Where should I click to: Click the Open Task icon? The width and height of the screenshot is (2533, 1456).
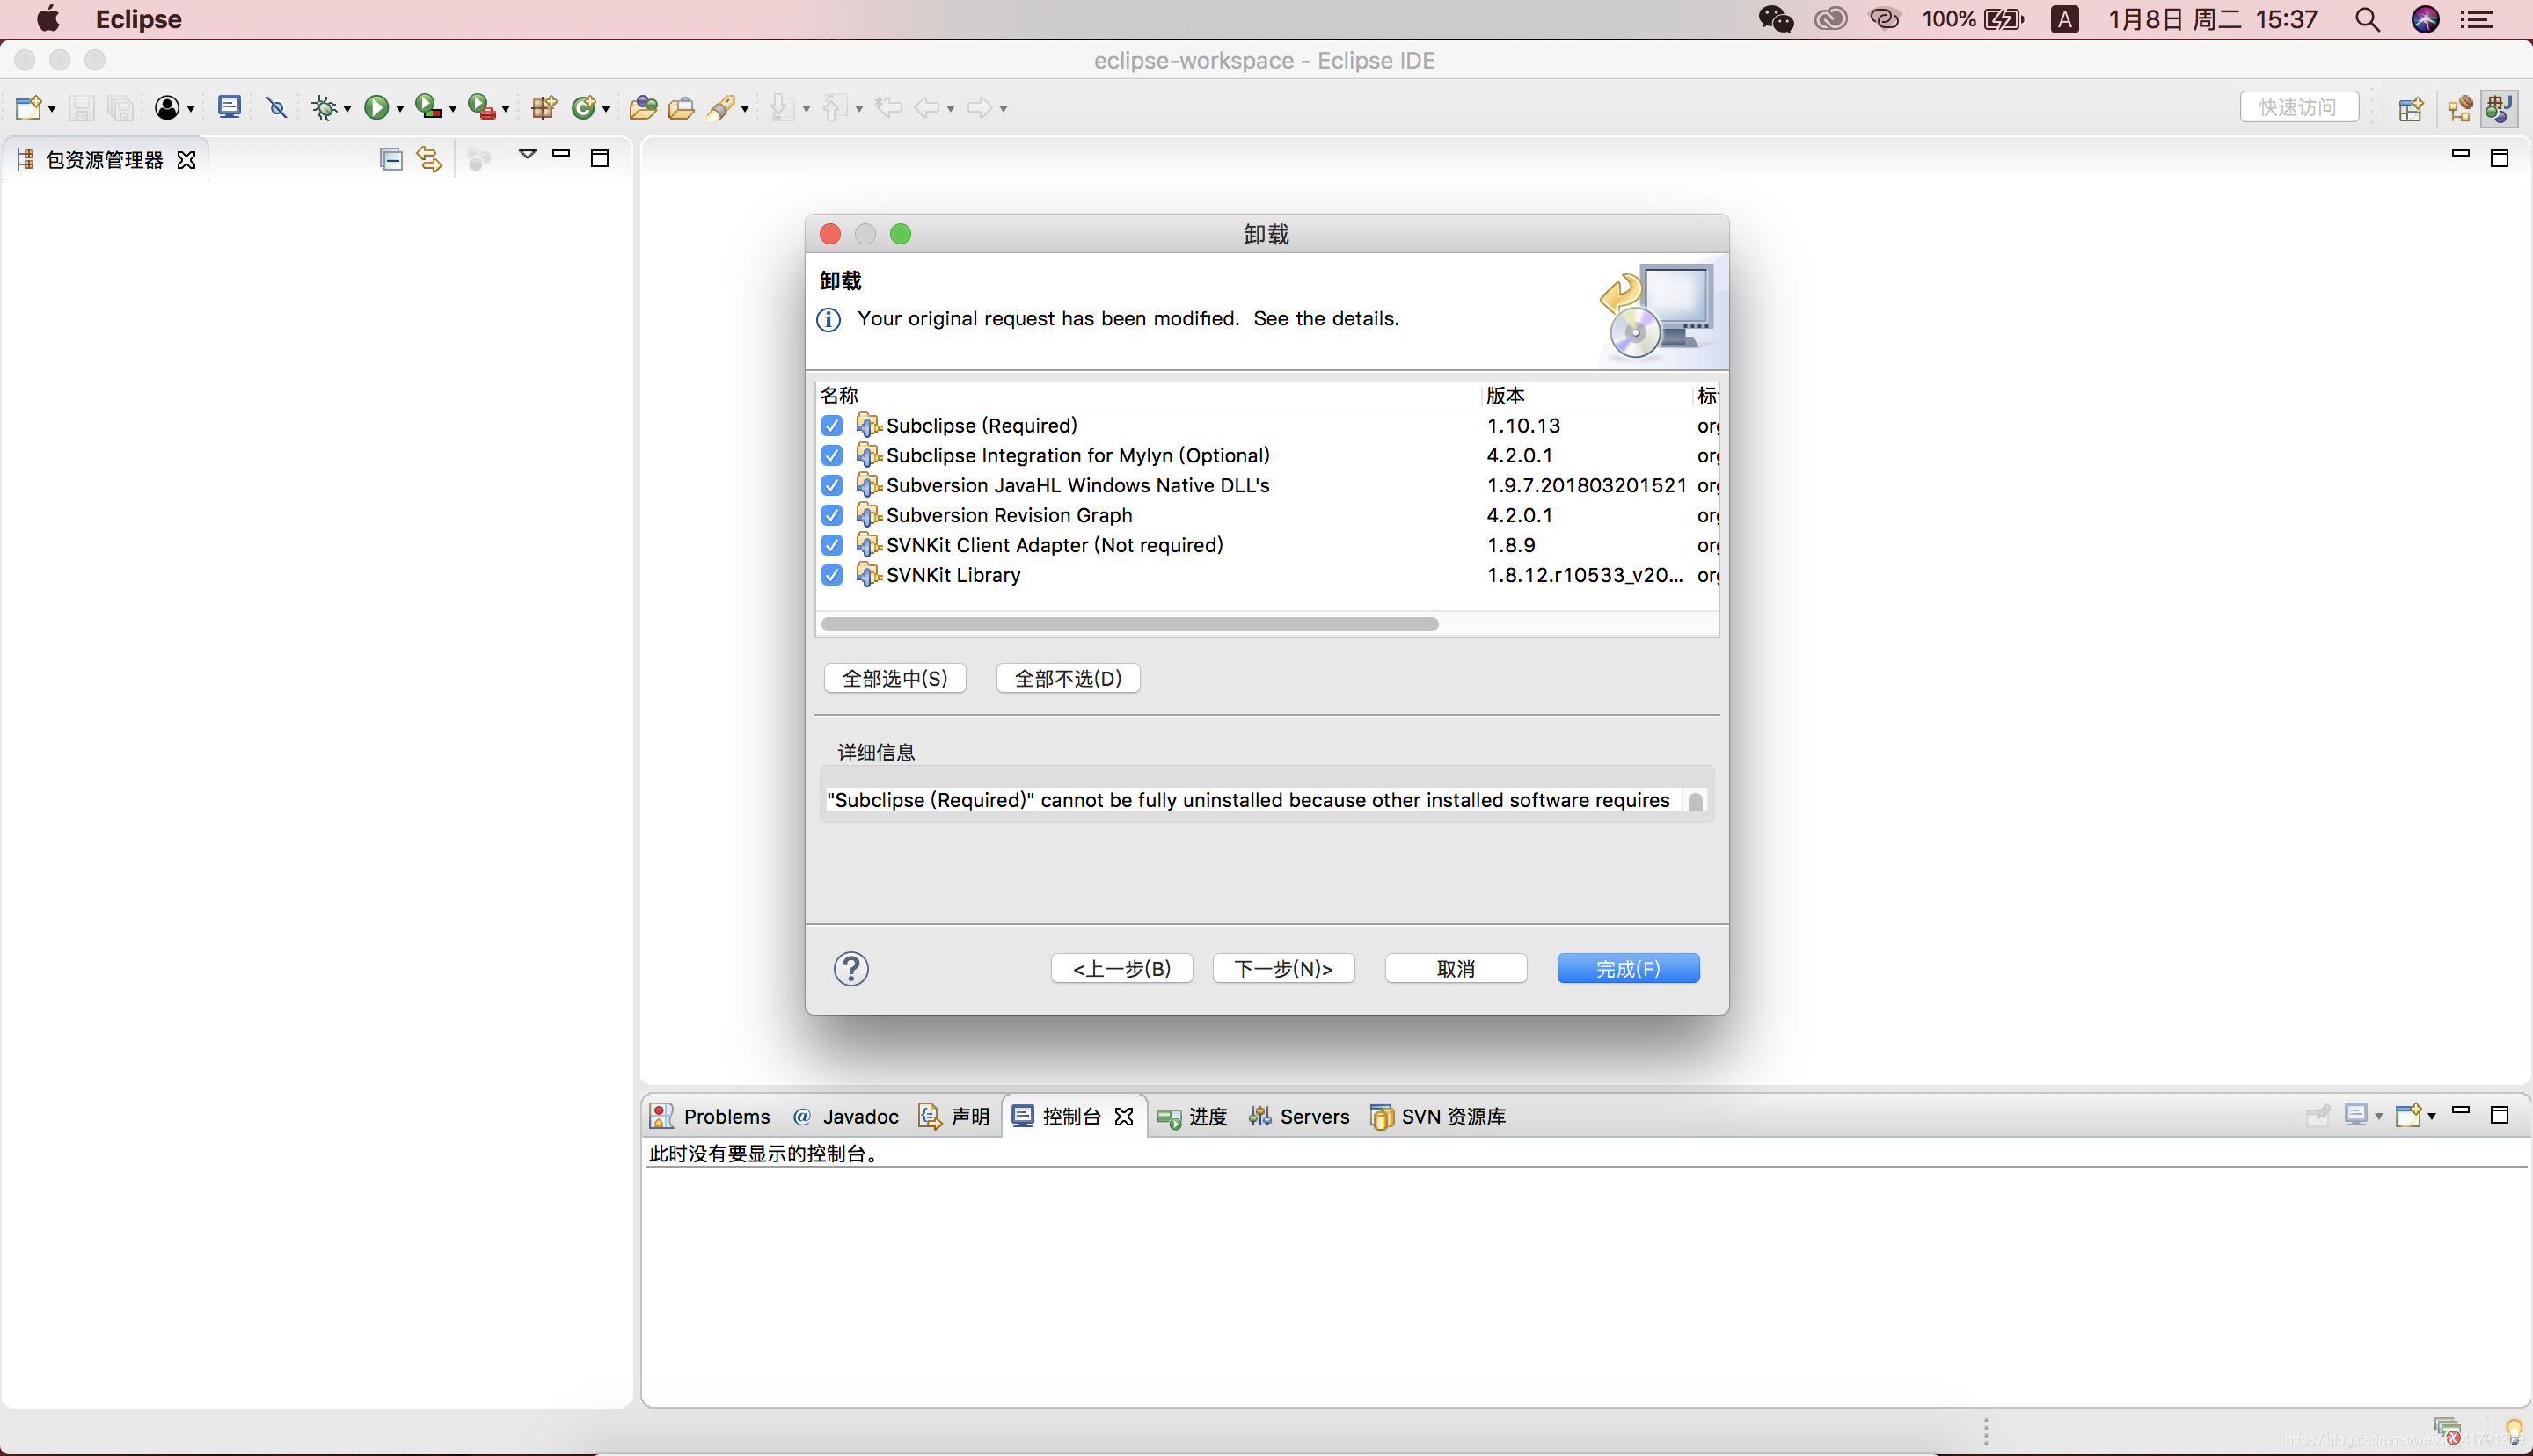681,107
